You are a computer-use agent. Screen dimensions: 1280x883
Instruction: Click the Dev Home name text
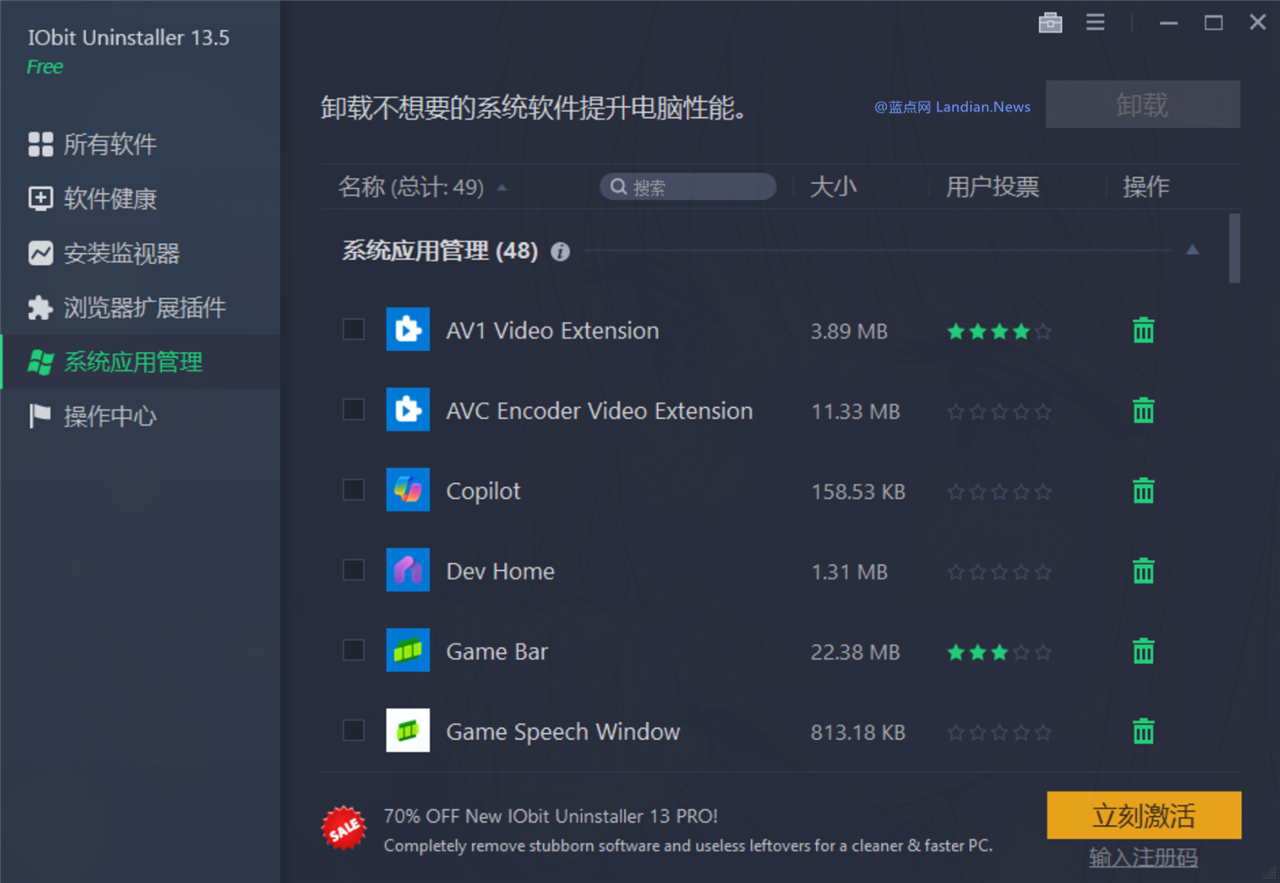point(500,571)
